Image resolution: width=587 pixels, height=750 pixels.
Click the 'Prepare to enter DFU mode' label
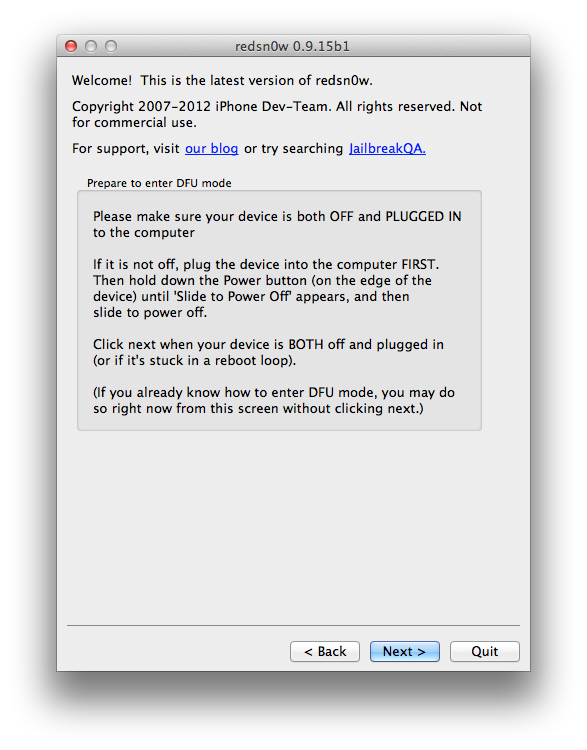tap(159, 183)
